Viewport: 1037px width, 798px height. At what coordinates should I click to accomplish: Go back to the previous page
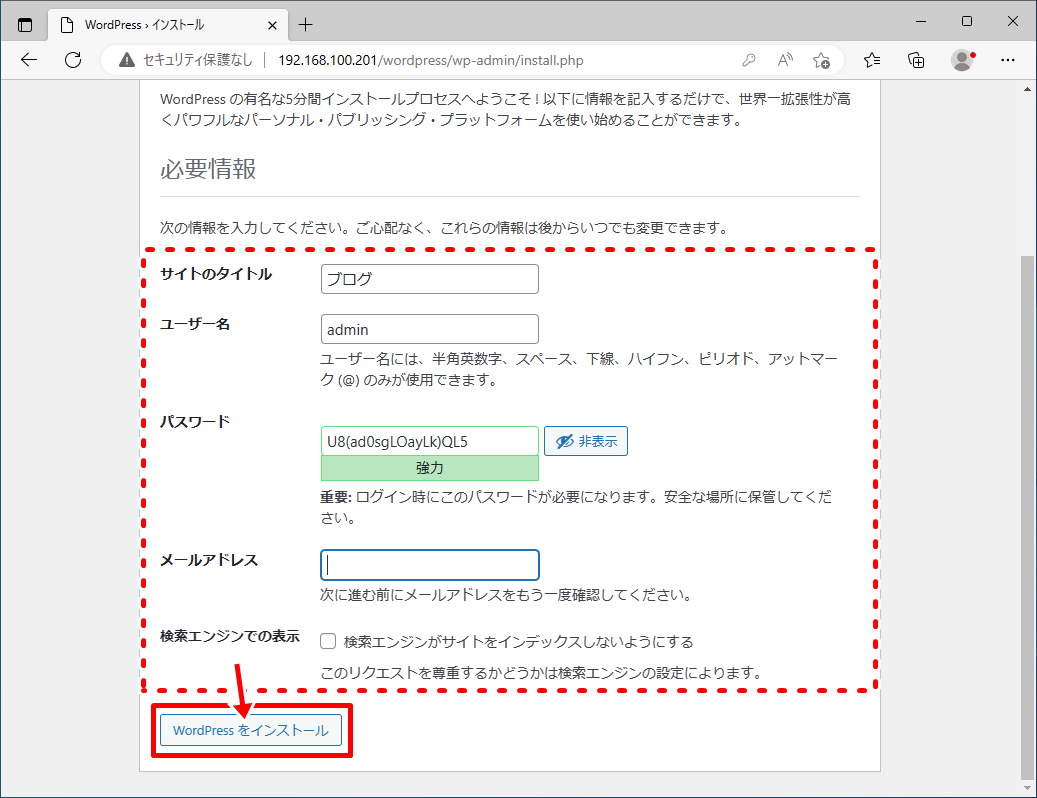click(x=29, y=60)
